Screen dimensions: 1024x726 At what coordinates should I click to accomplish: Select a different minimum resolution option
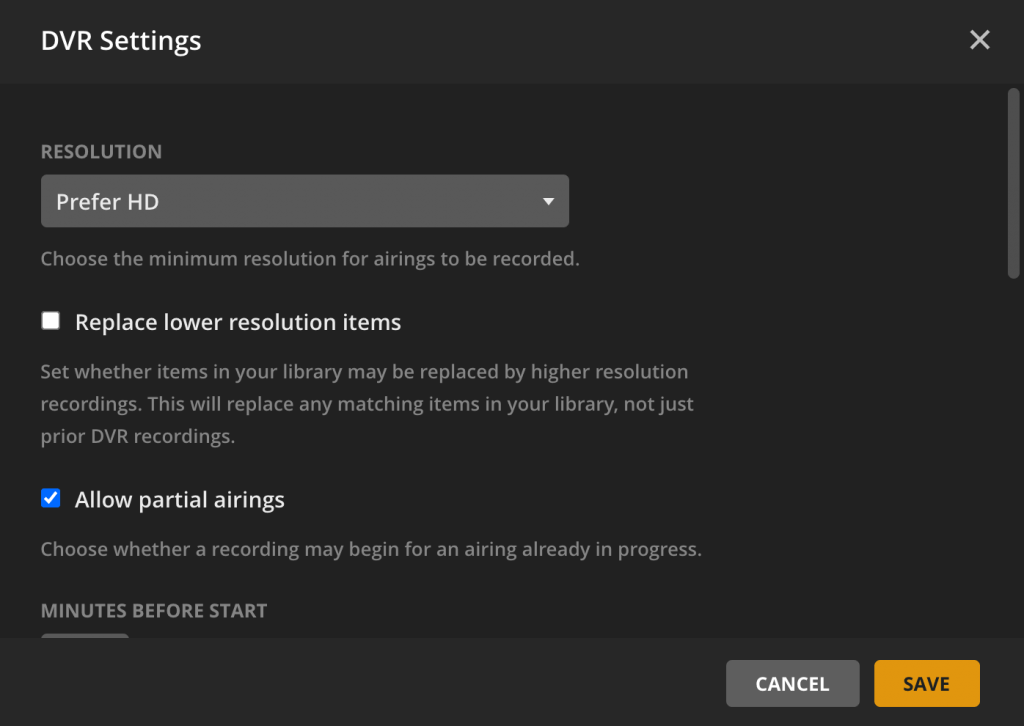(x=305, y=201)
